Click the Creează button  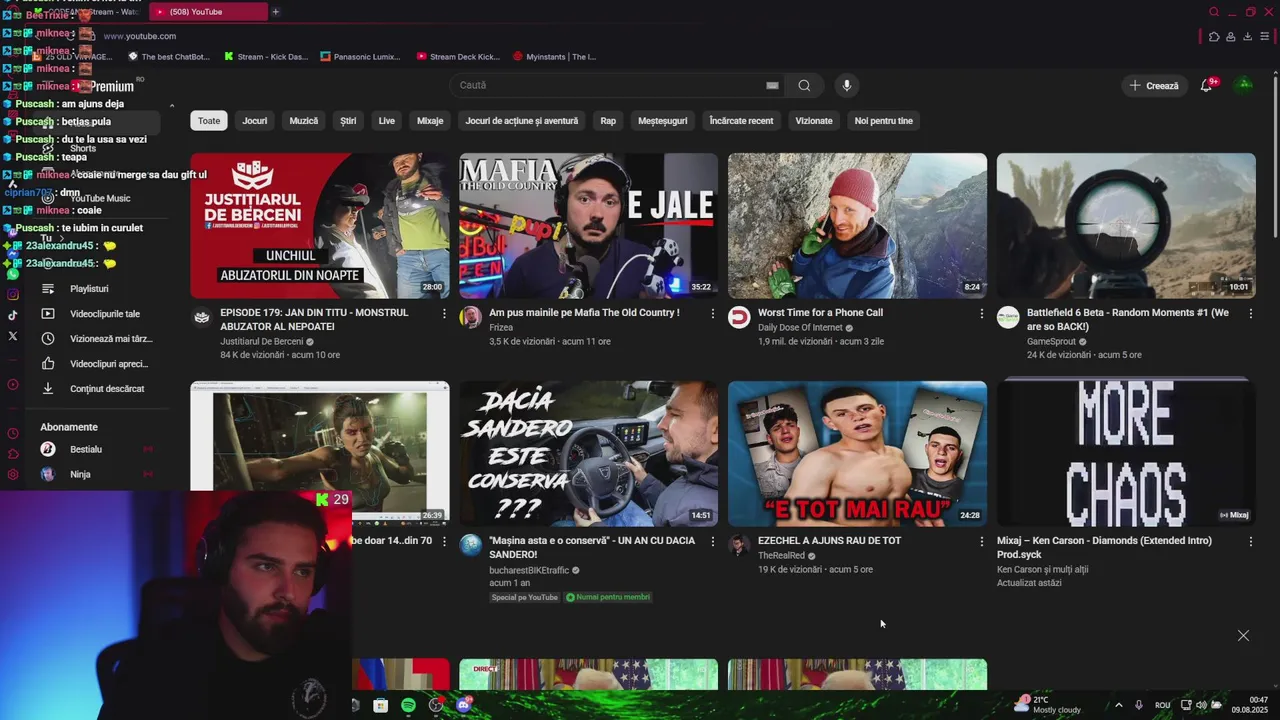(1154, 86)
